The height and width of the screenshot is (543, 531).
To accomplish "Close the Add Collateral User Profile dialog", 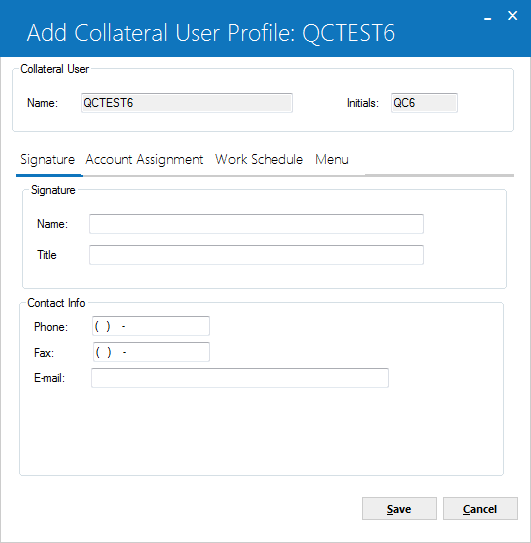I will tap(512, 16).
